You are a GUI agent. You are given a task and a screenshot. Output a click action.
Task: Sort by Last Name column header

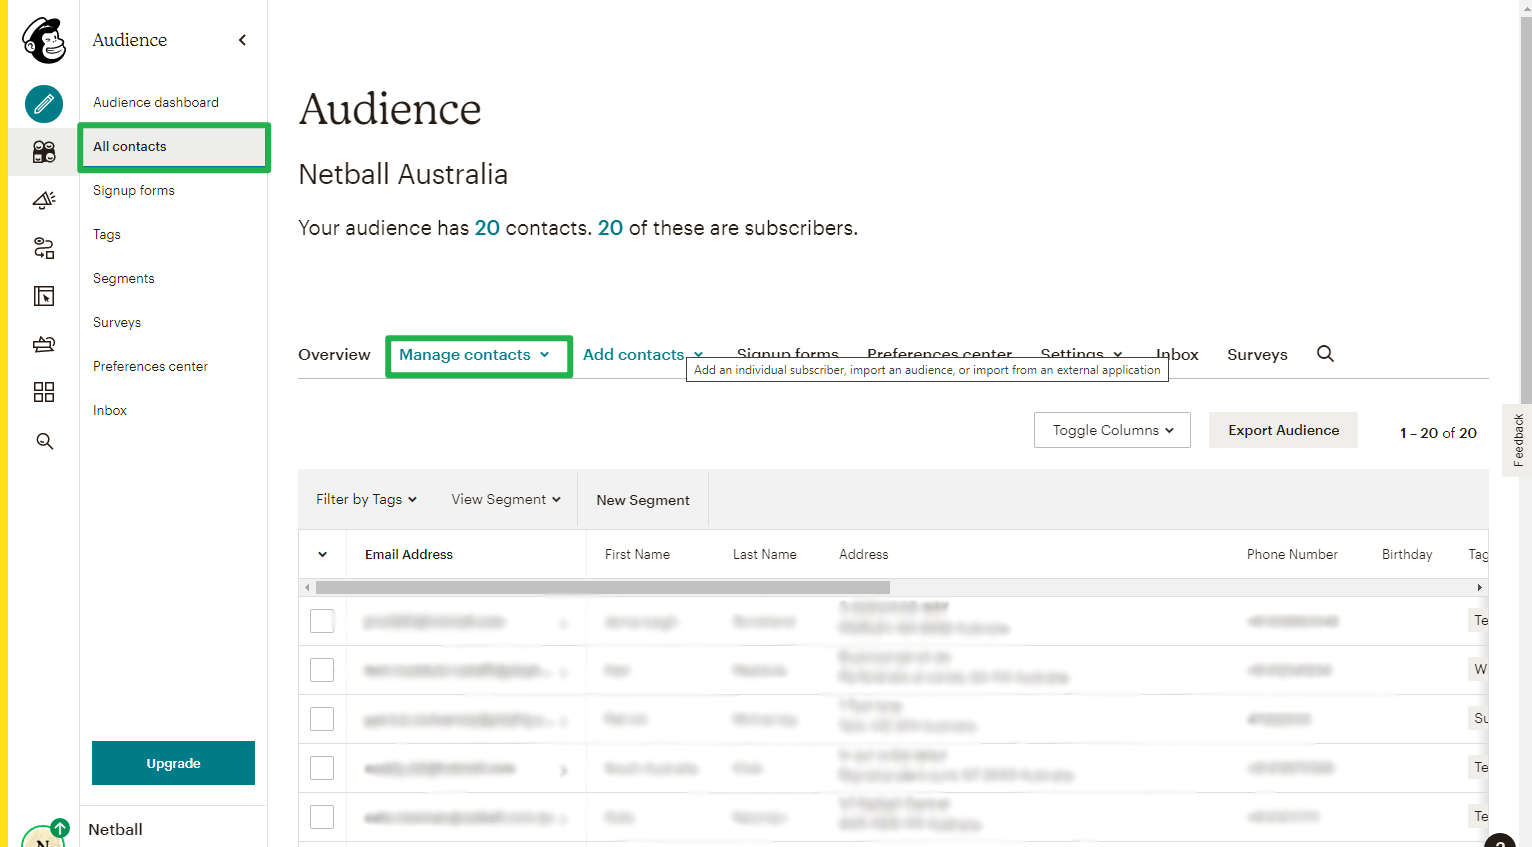click(765, 555)
